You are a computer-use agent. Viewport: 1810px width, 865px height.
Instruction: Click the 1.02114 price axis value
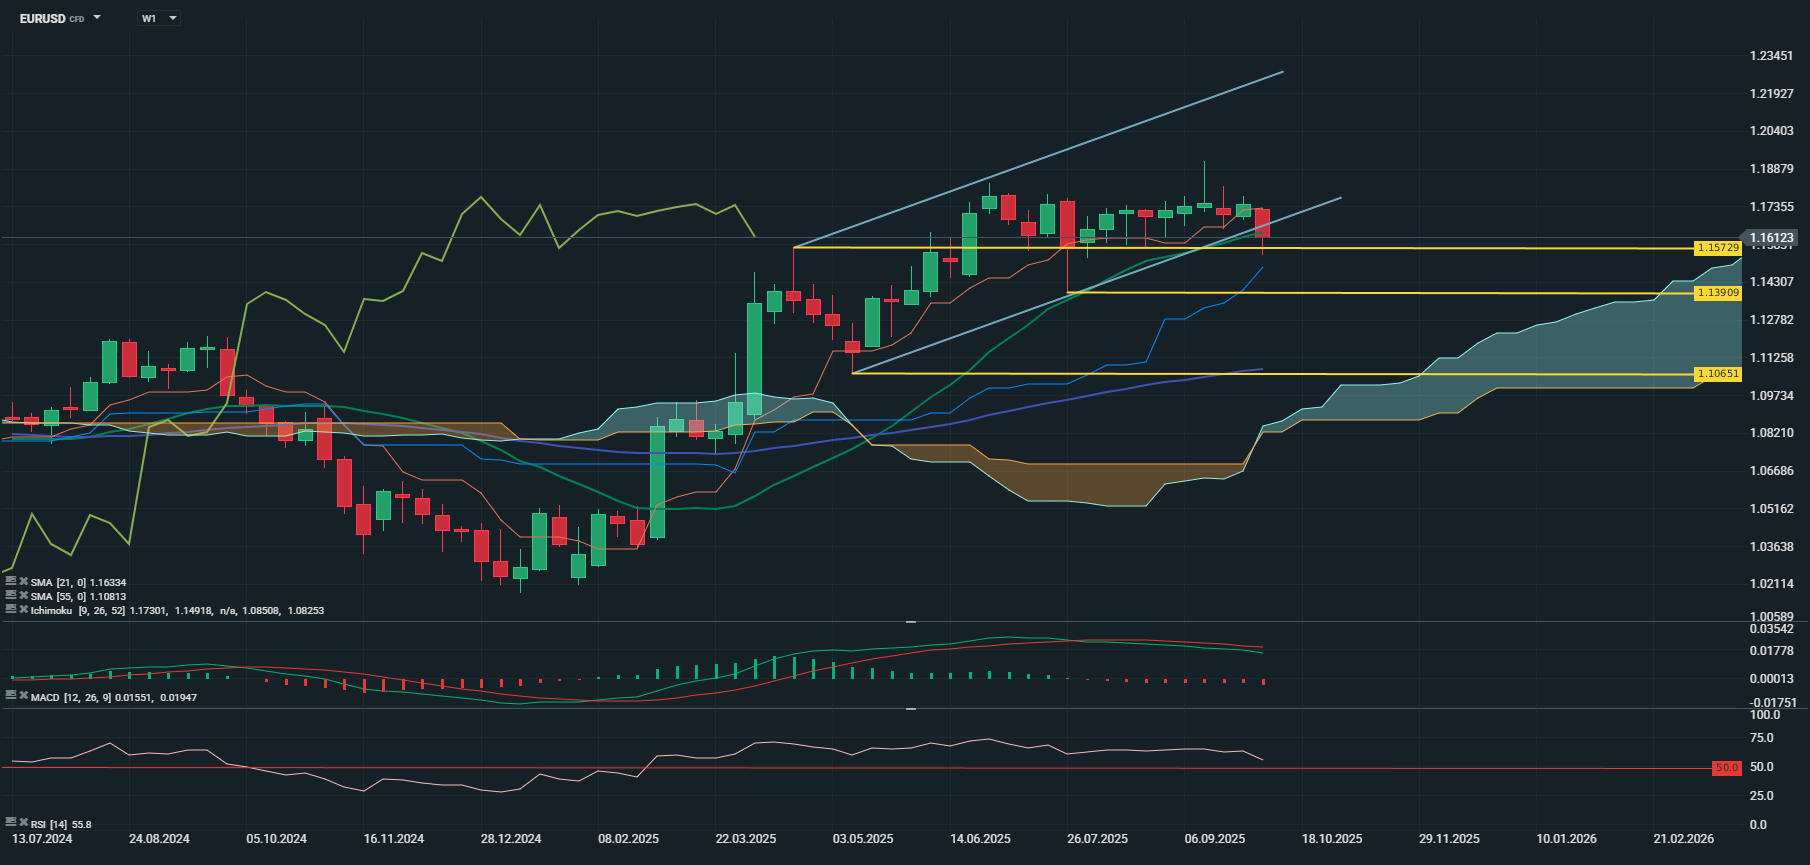[x=1771, y=584]
